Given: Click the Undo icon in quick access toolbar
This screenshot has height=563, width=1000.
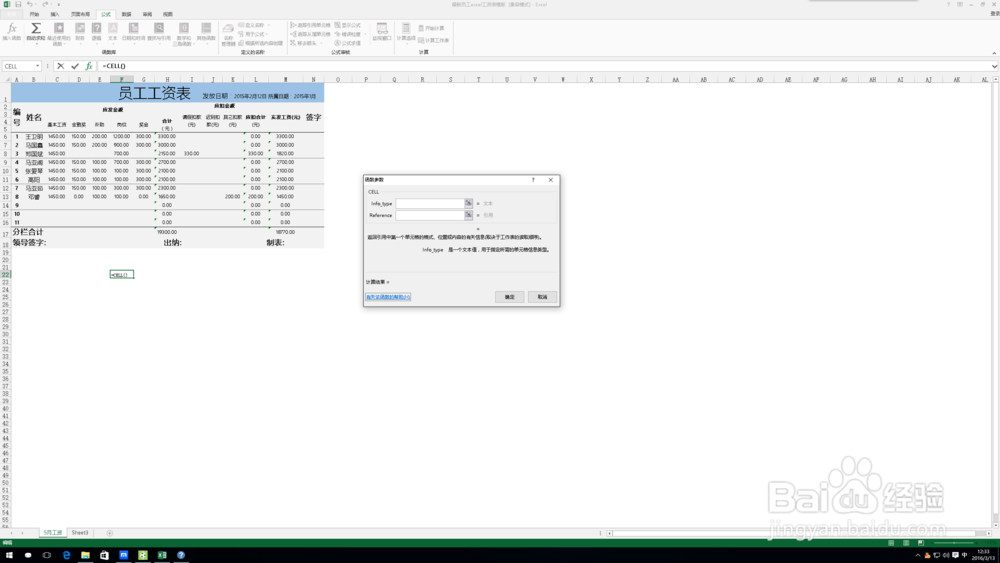Looking at the screenshot, I should (x=29, y=4).
